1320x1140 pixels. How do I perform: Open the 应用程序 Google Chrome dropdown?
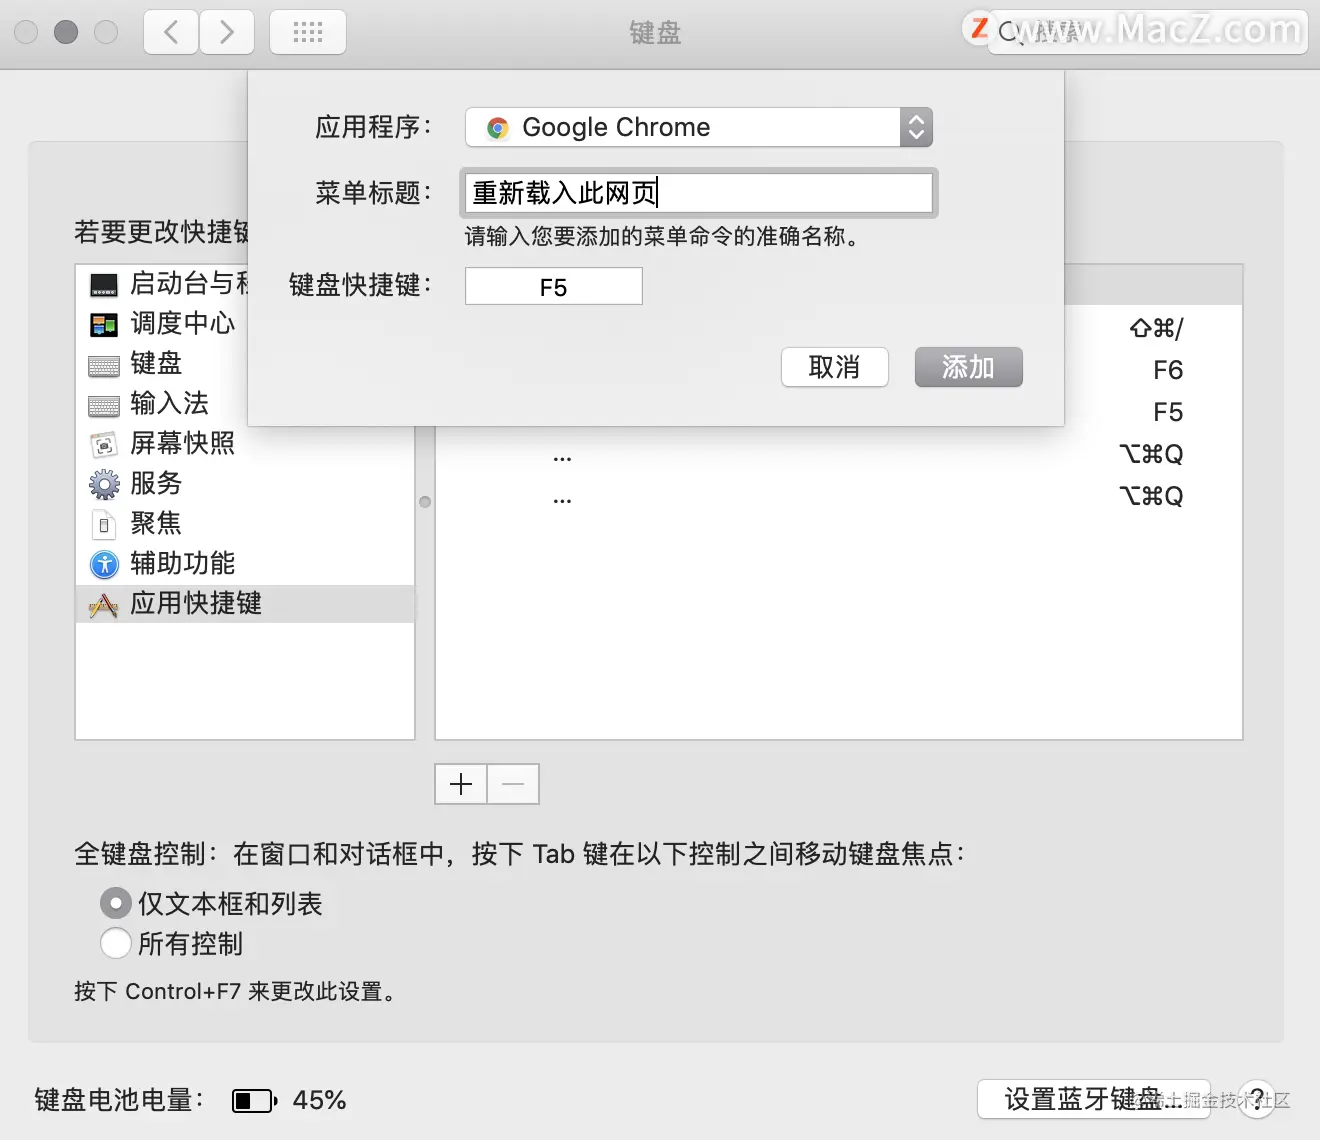pos(699,127)
